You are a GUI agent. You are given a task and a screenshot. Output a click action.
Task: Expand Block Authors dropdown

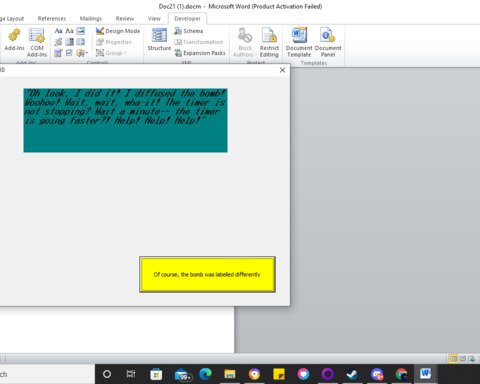click(245, 42)
